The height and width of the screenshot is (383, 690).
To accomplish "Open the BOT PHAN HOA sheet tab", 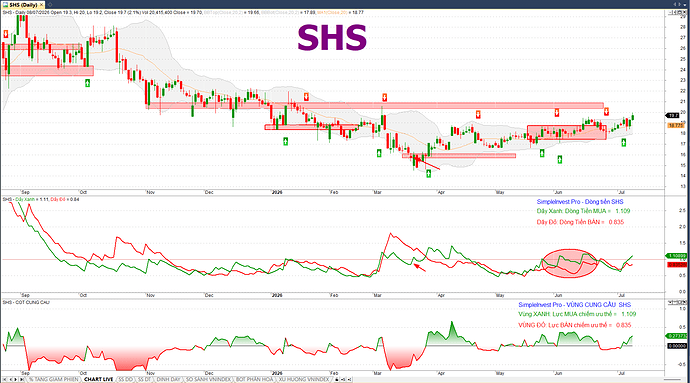I will 254,379.
